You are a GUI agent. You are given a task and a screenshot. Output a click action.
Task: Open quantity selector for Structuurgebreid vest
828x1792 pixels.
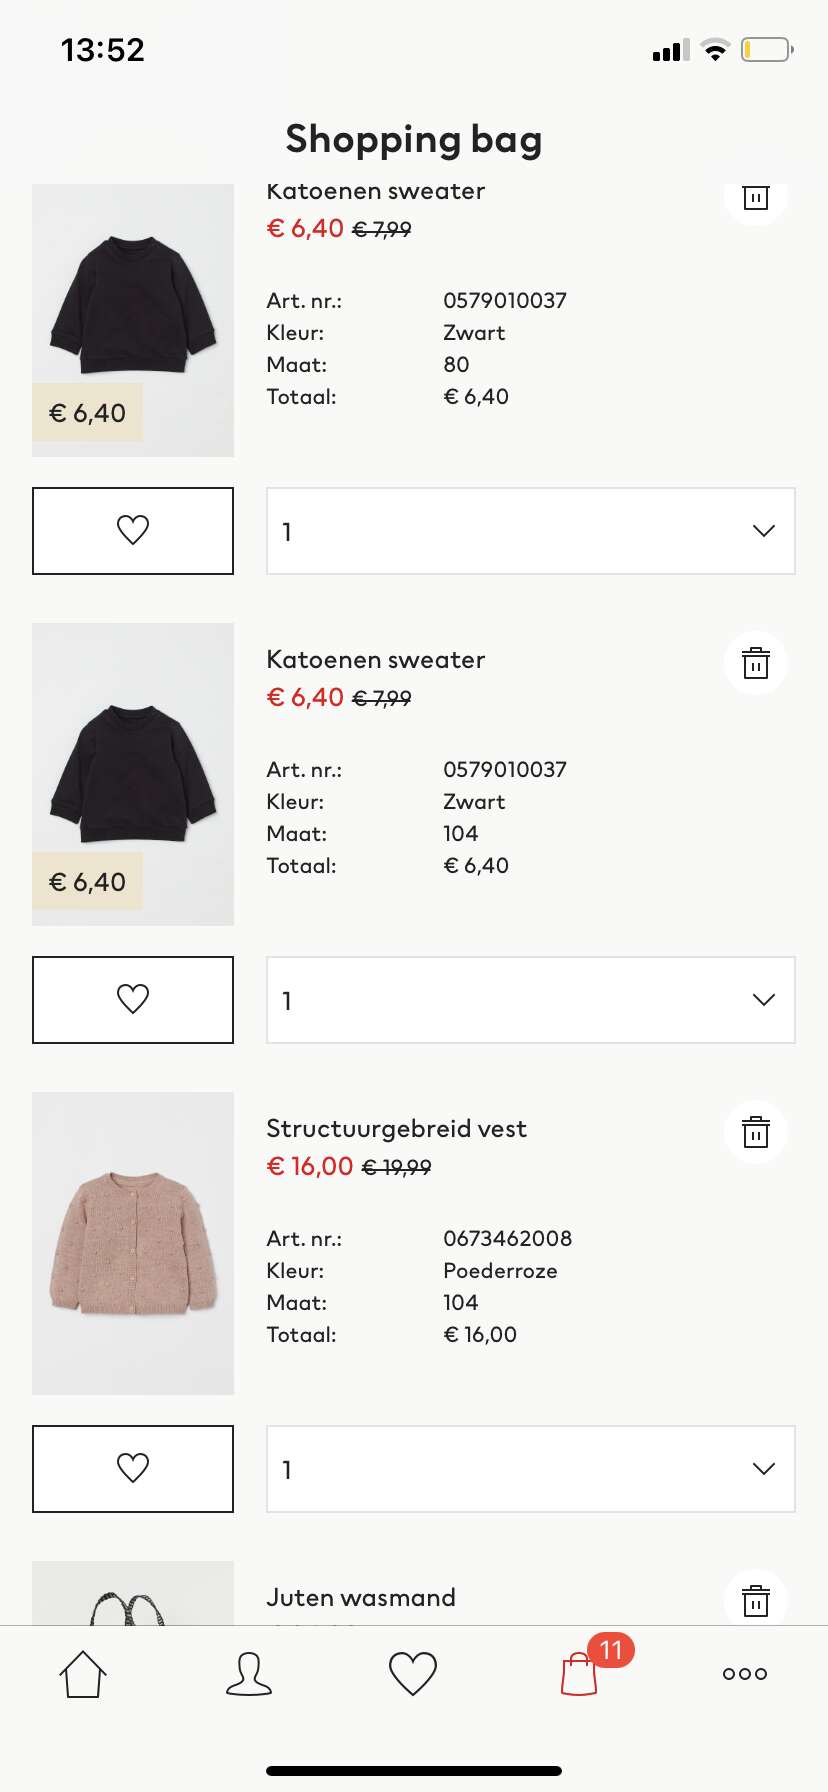(x=531, y=1469)
